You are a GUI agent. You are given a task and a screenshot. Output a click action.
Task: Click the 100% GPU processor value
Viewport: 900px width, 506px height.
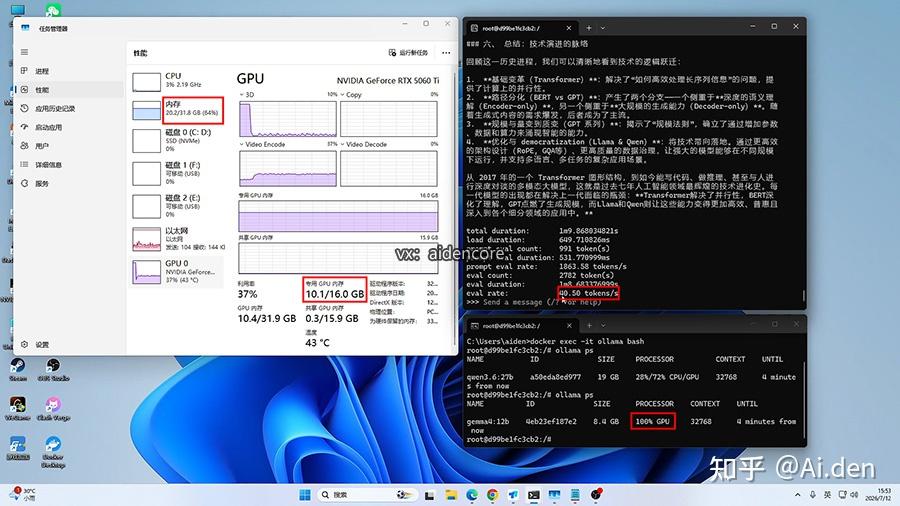pyautogui.click(x=653, y=422)
